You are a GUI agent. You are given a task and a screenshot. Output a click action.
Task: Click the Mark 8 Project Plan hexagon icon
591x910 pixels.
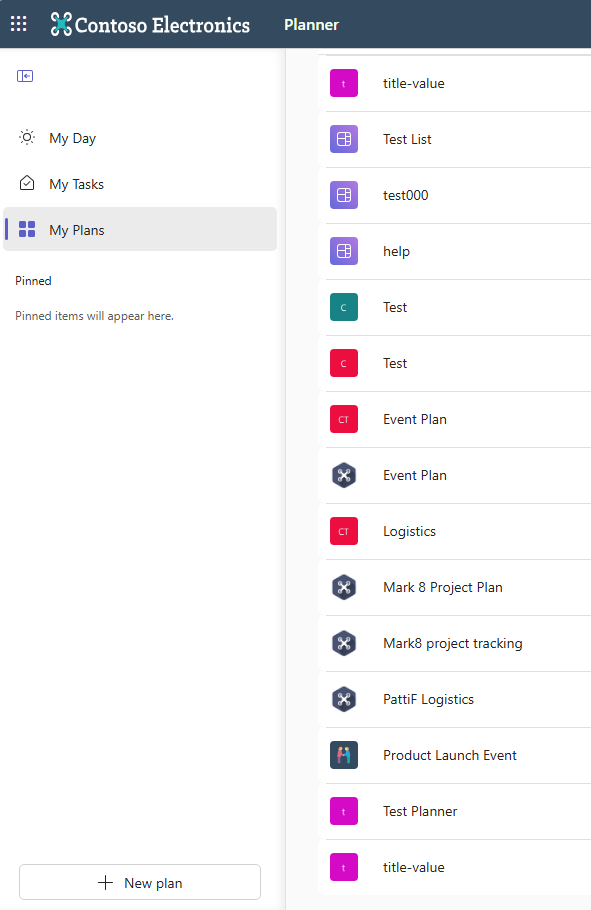(344, 587)
